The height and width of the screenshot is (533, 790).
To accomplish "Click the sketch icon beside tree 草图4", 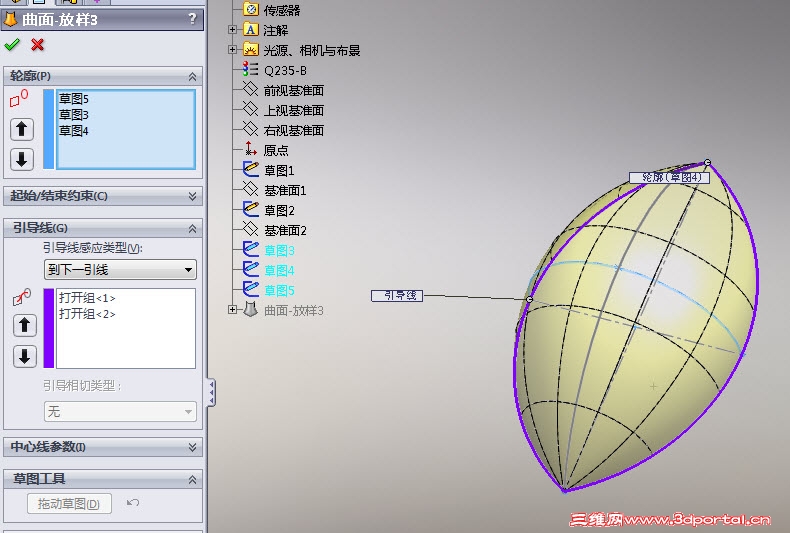I will click(250, 269).
